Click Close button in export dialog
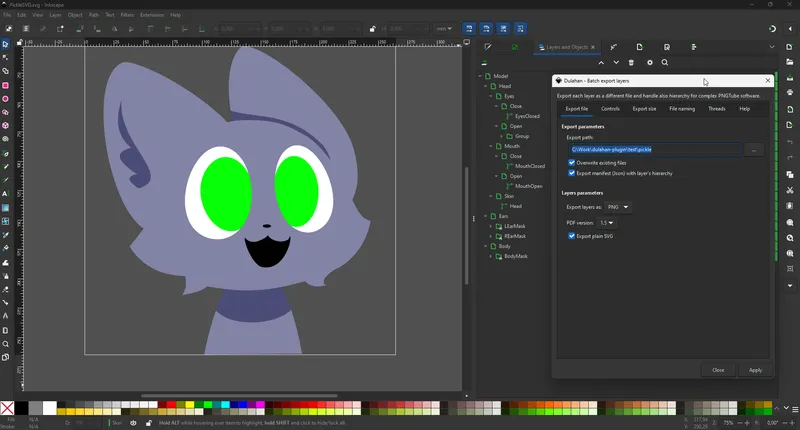 point(718,370)
